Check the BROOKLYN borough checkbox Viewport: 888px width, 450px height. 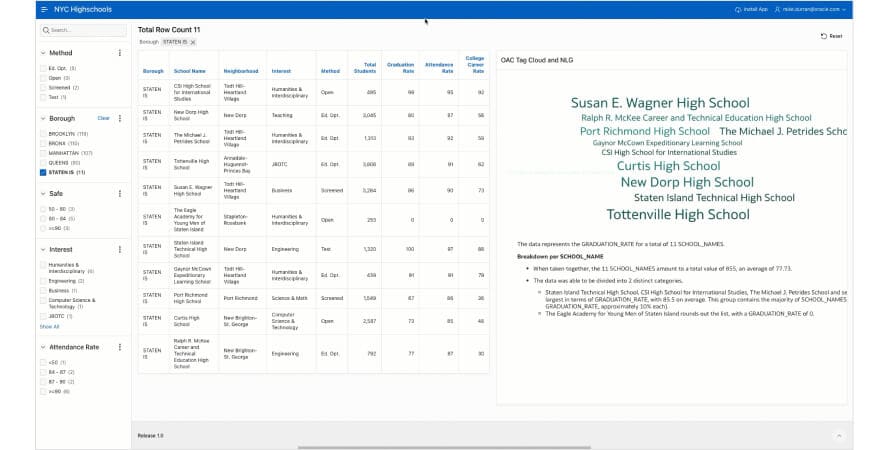[x=43, y=133]
